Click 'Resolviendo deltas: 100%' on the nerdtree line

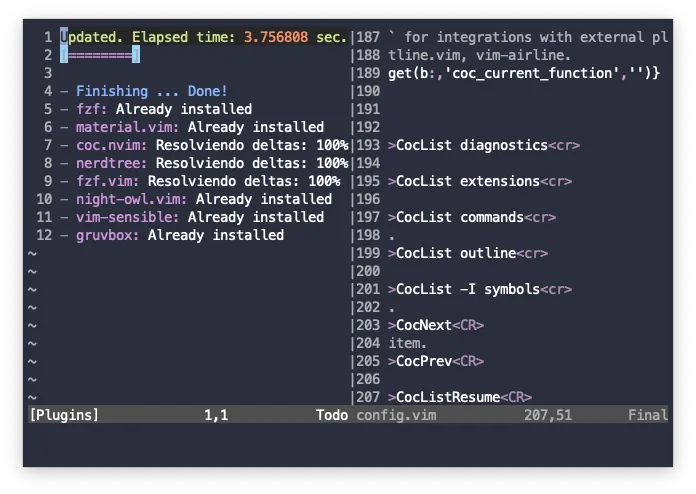tap(252, 163)
